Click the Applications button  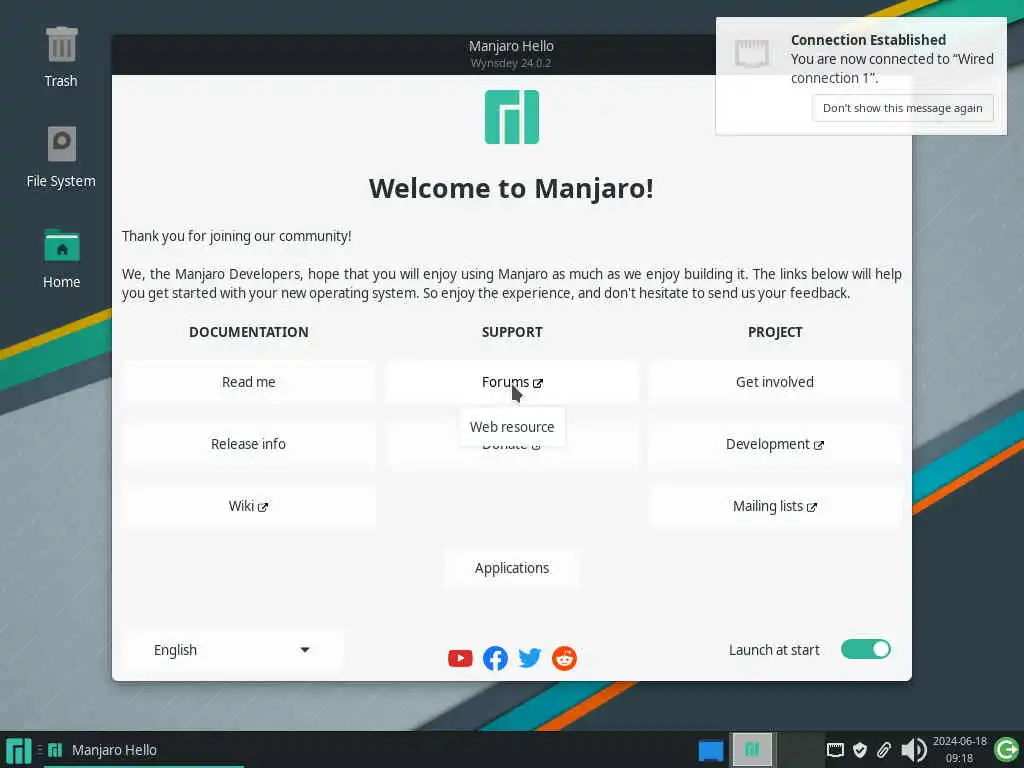[x=512, y=568]
